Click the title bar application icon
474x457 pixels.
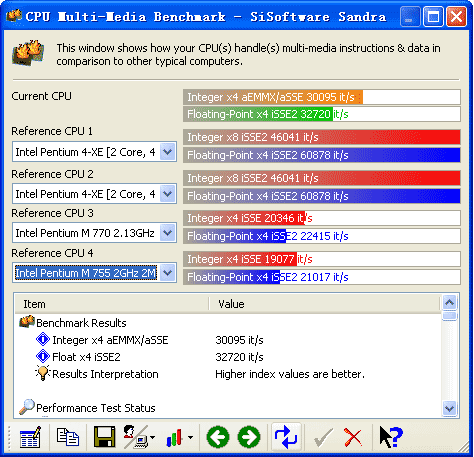click(x=14, y=15)
